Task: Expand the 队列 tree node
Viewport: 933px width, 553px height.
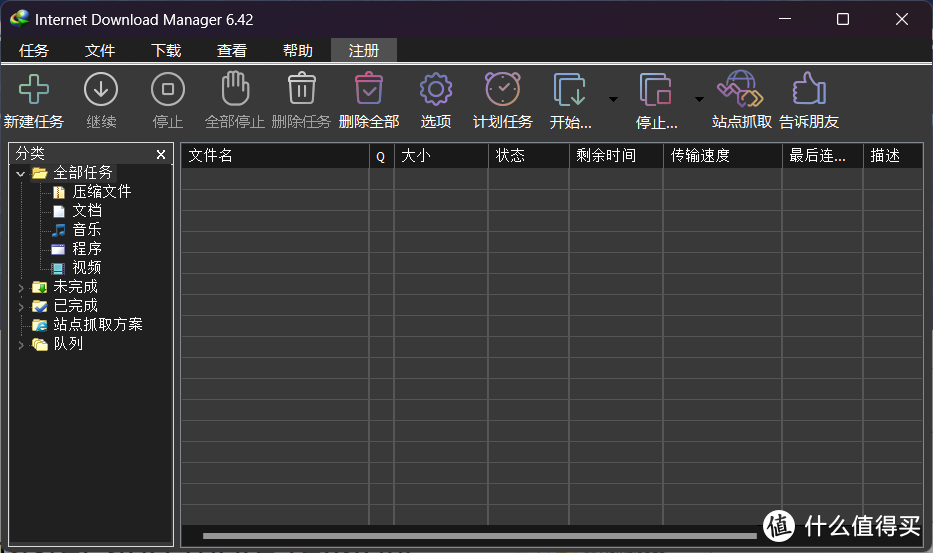Action: coord(21,345)
